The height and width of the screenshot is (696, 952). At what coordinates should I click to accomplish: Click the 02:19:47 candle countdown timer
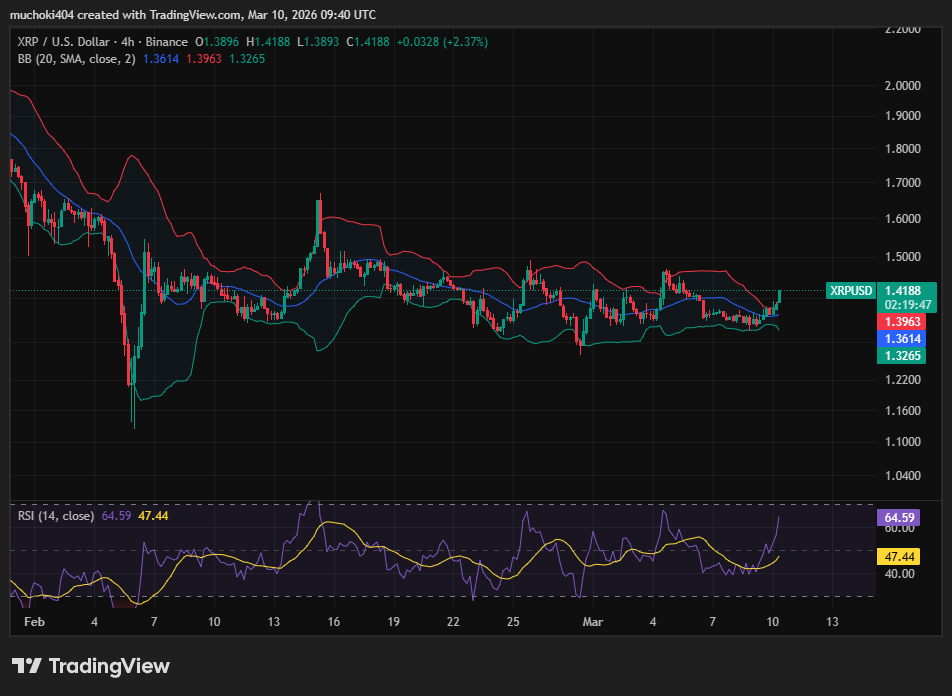(x=908, y=305)
